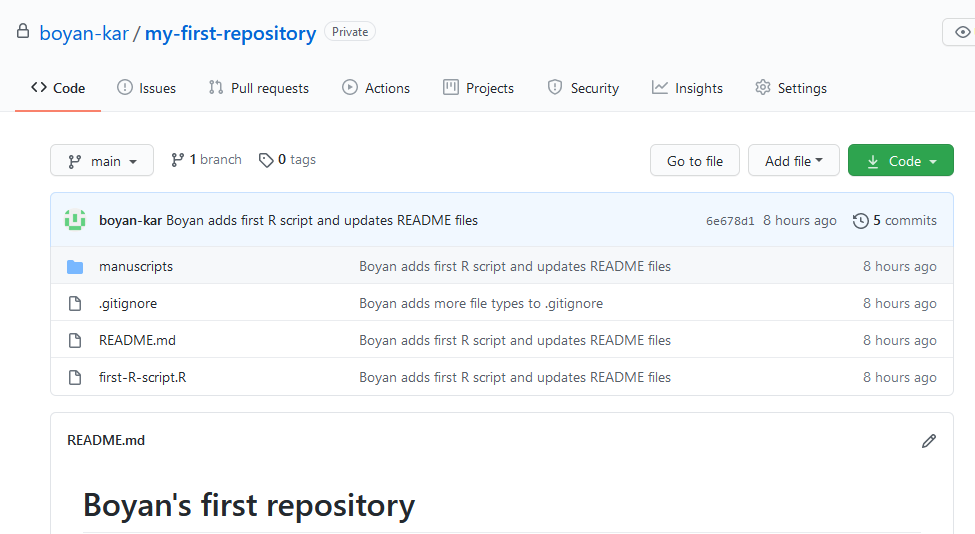Open the .gitignore file
The image size is (975, 534).
click(x=128, y=303)
